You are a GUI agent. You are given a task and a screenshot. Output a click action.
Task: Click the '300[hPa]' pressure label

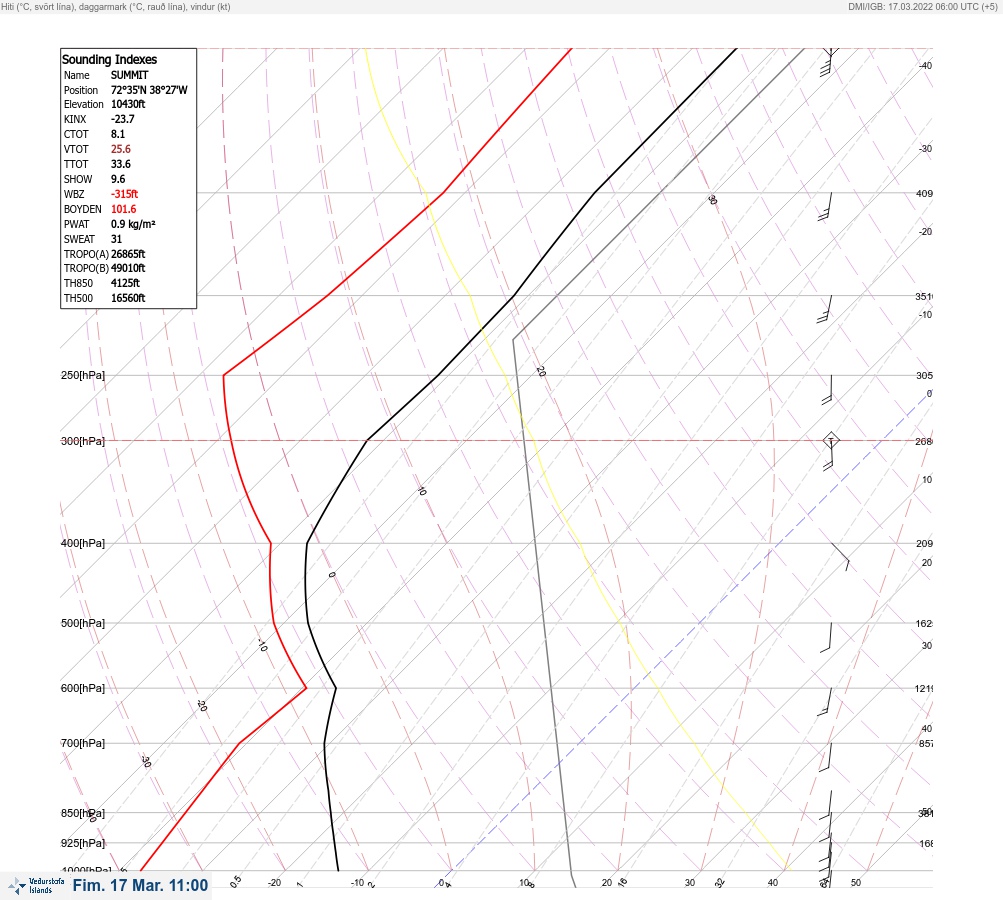point(83,441)
